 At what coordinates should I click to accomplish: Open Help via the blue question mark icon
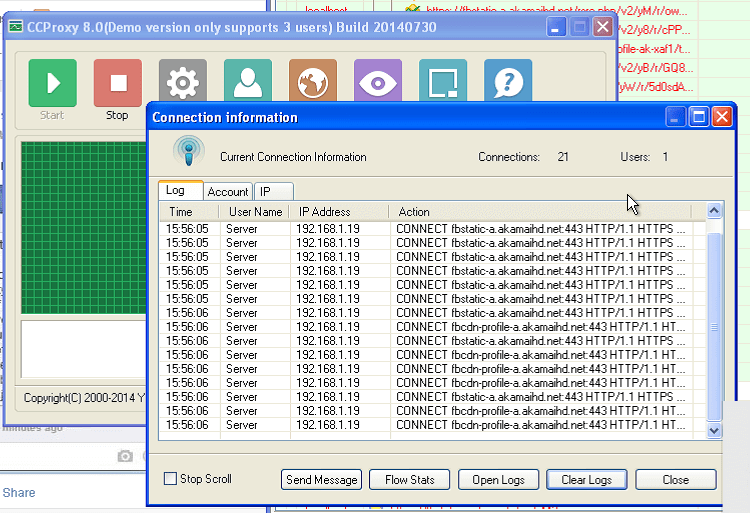pos(508,80)
